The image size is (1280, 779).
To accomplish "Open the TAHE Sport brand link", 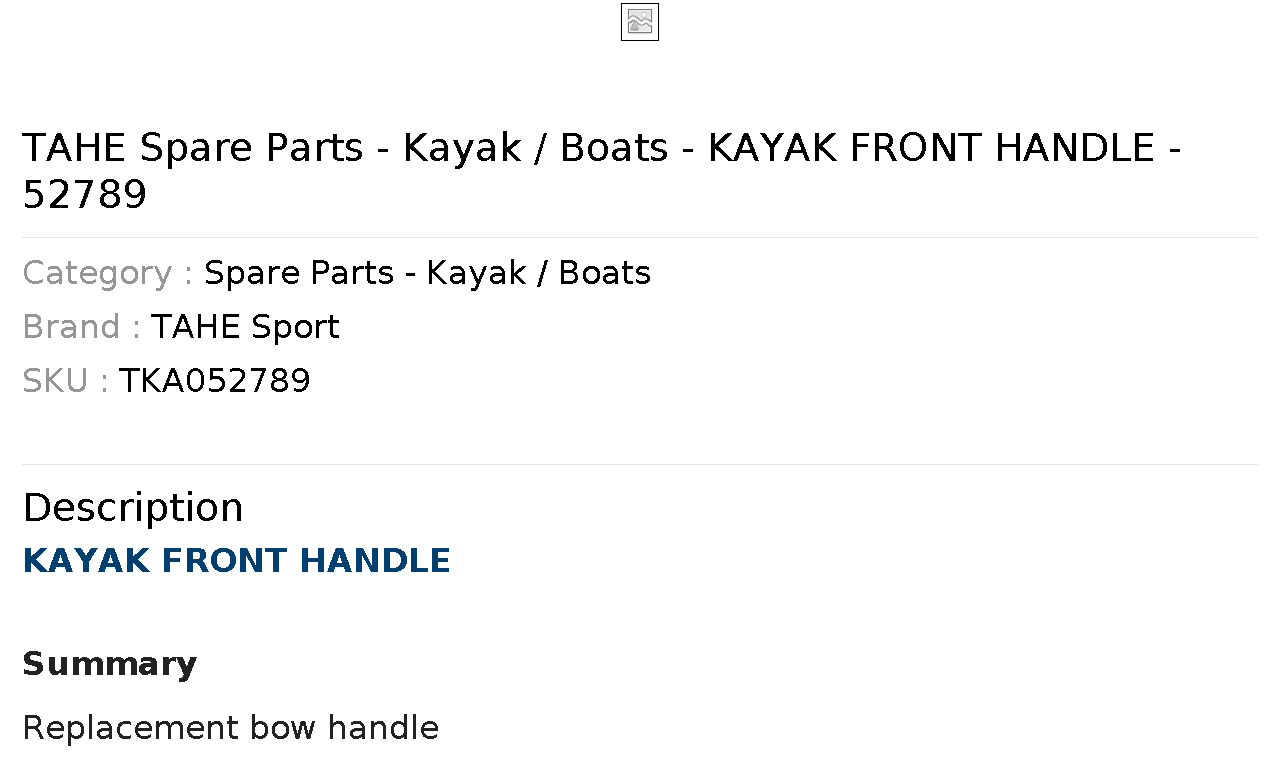I will (245, 327).
